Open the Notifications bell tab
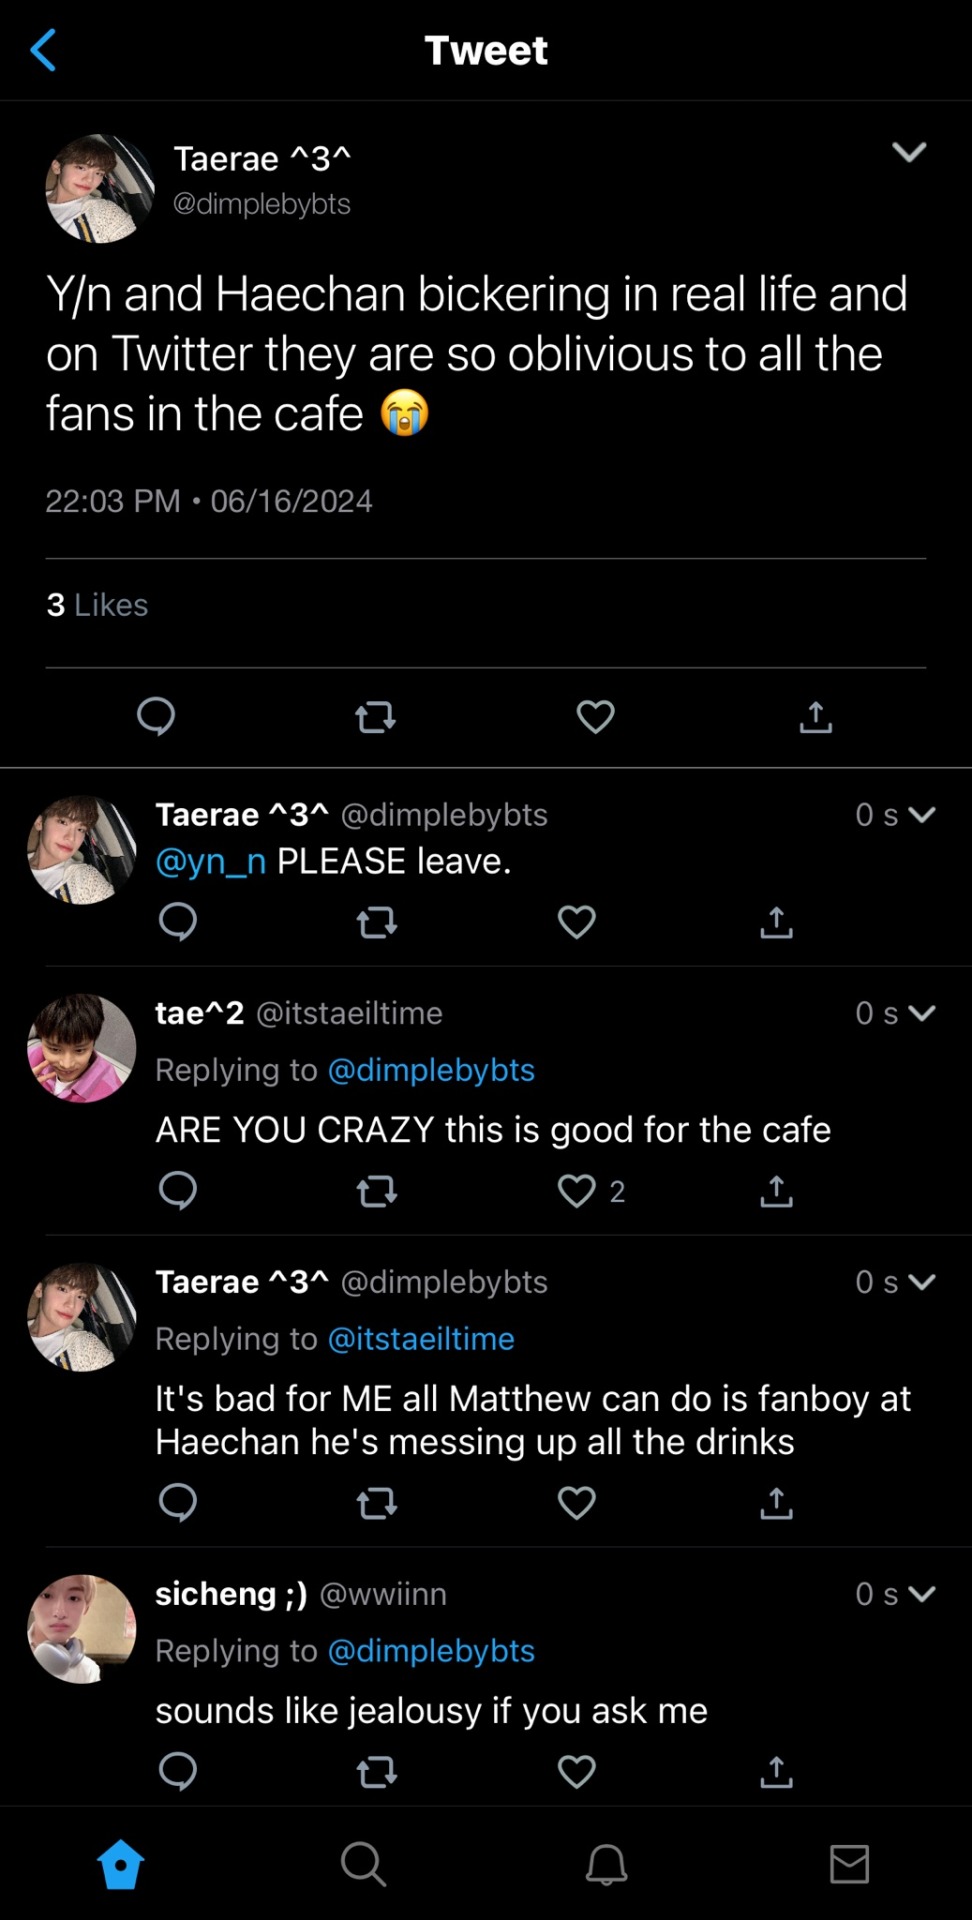 (606, 1864)
